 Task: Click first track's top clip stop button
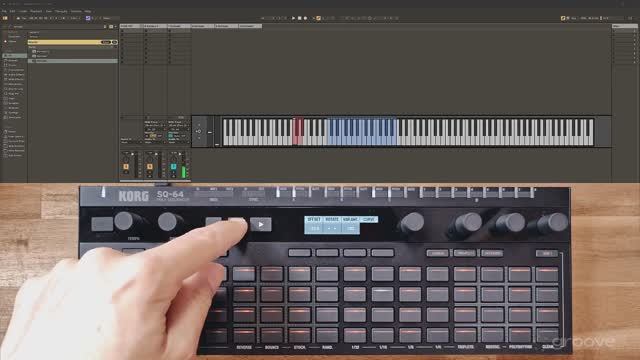tap(122, 31)
